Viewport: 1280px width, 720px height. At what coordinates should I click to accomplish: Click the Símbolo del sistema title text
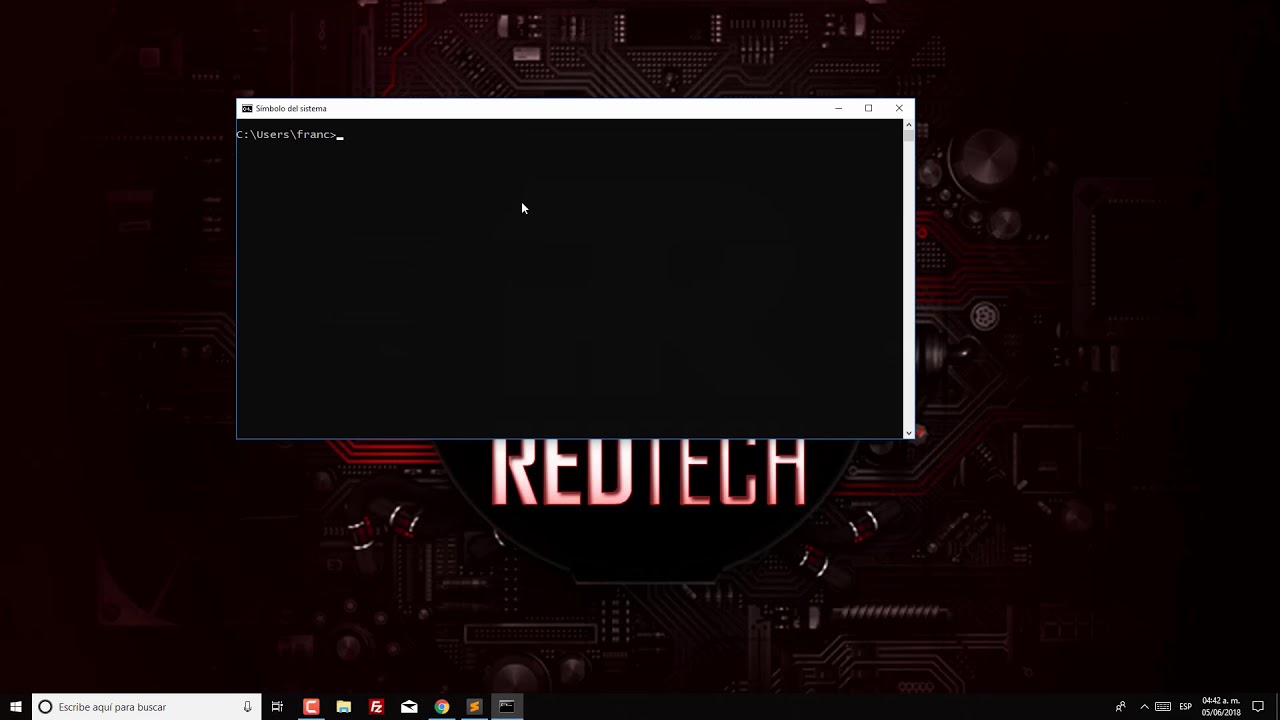[x=291, y=108]
